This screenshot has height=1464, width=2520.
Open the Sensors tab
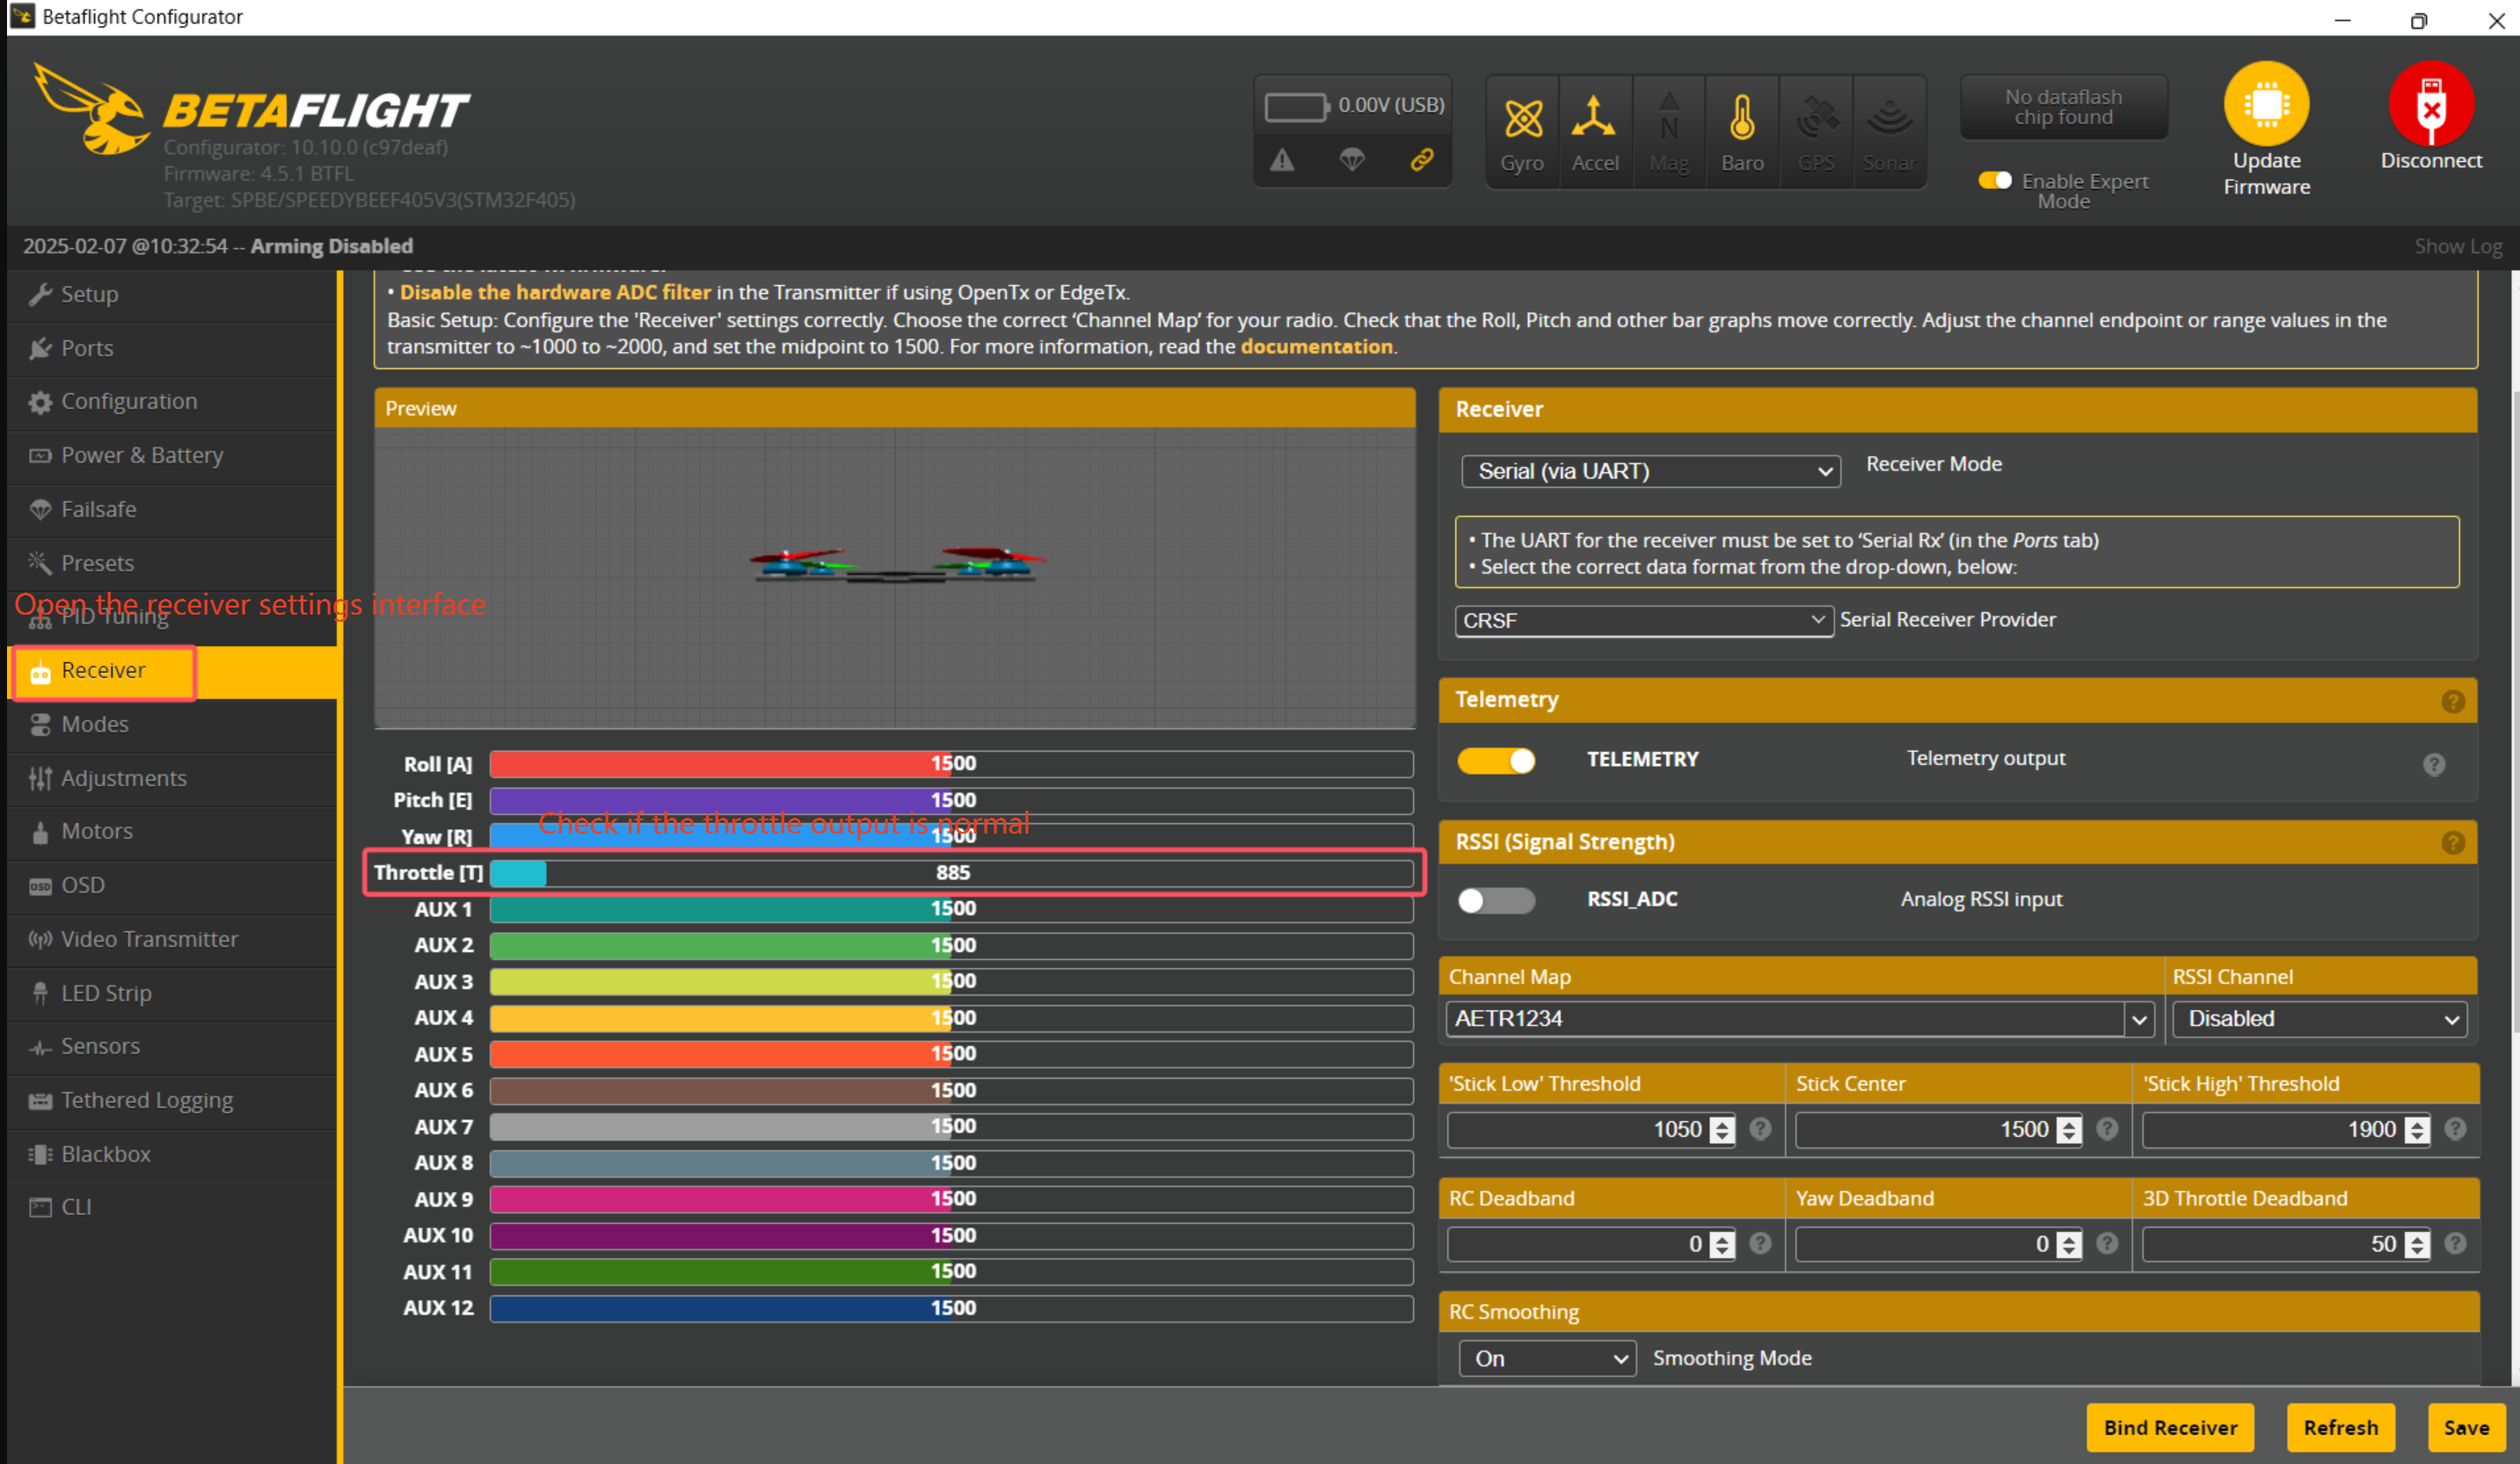(x=172, y=1046)
